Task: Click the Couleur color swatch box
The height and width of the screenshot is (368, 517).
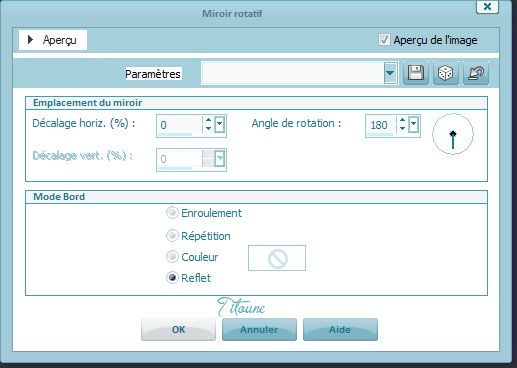Action: [x=277, y=258]
